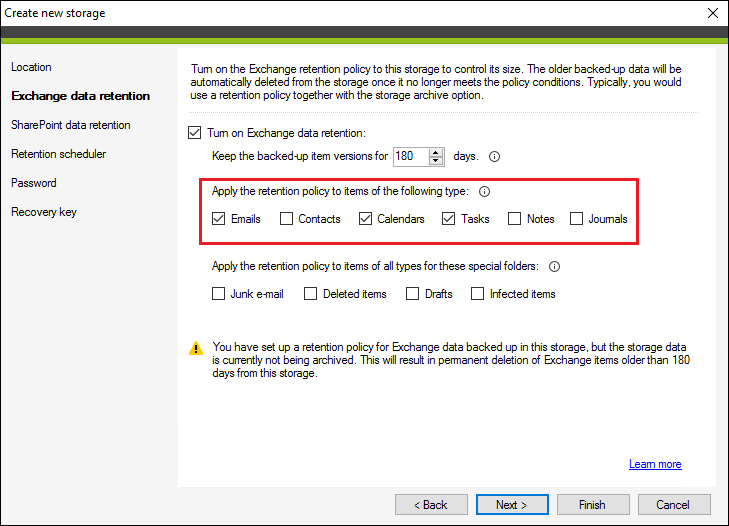Uncheck the Tasks checkbox
Screen dimensions: 729x526
click(x=449, y=219)
